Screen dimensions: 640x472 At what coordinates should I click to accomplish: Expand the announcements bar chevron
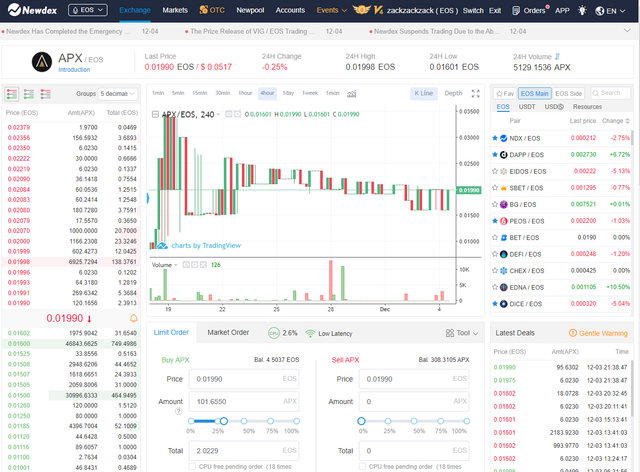[x=627, y=31]
